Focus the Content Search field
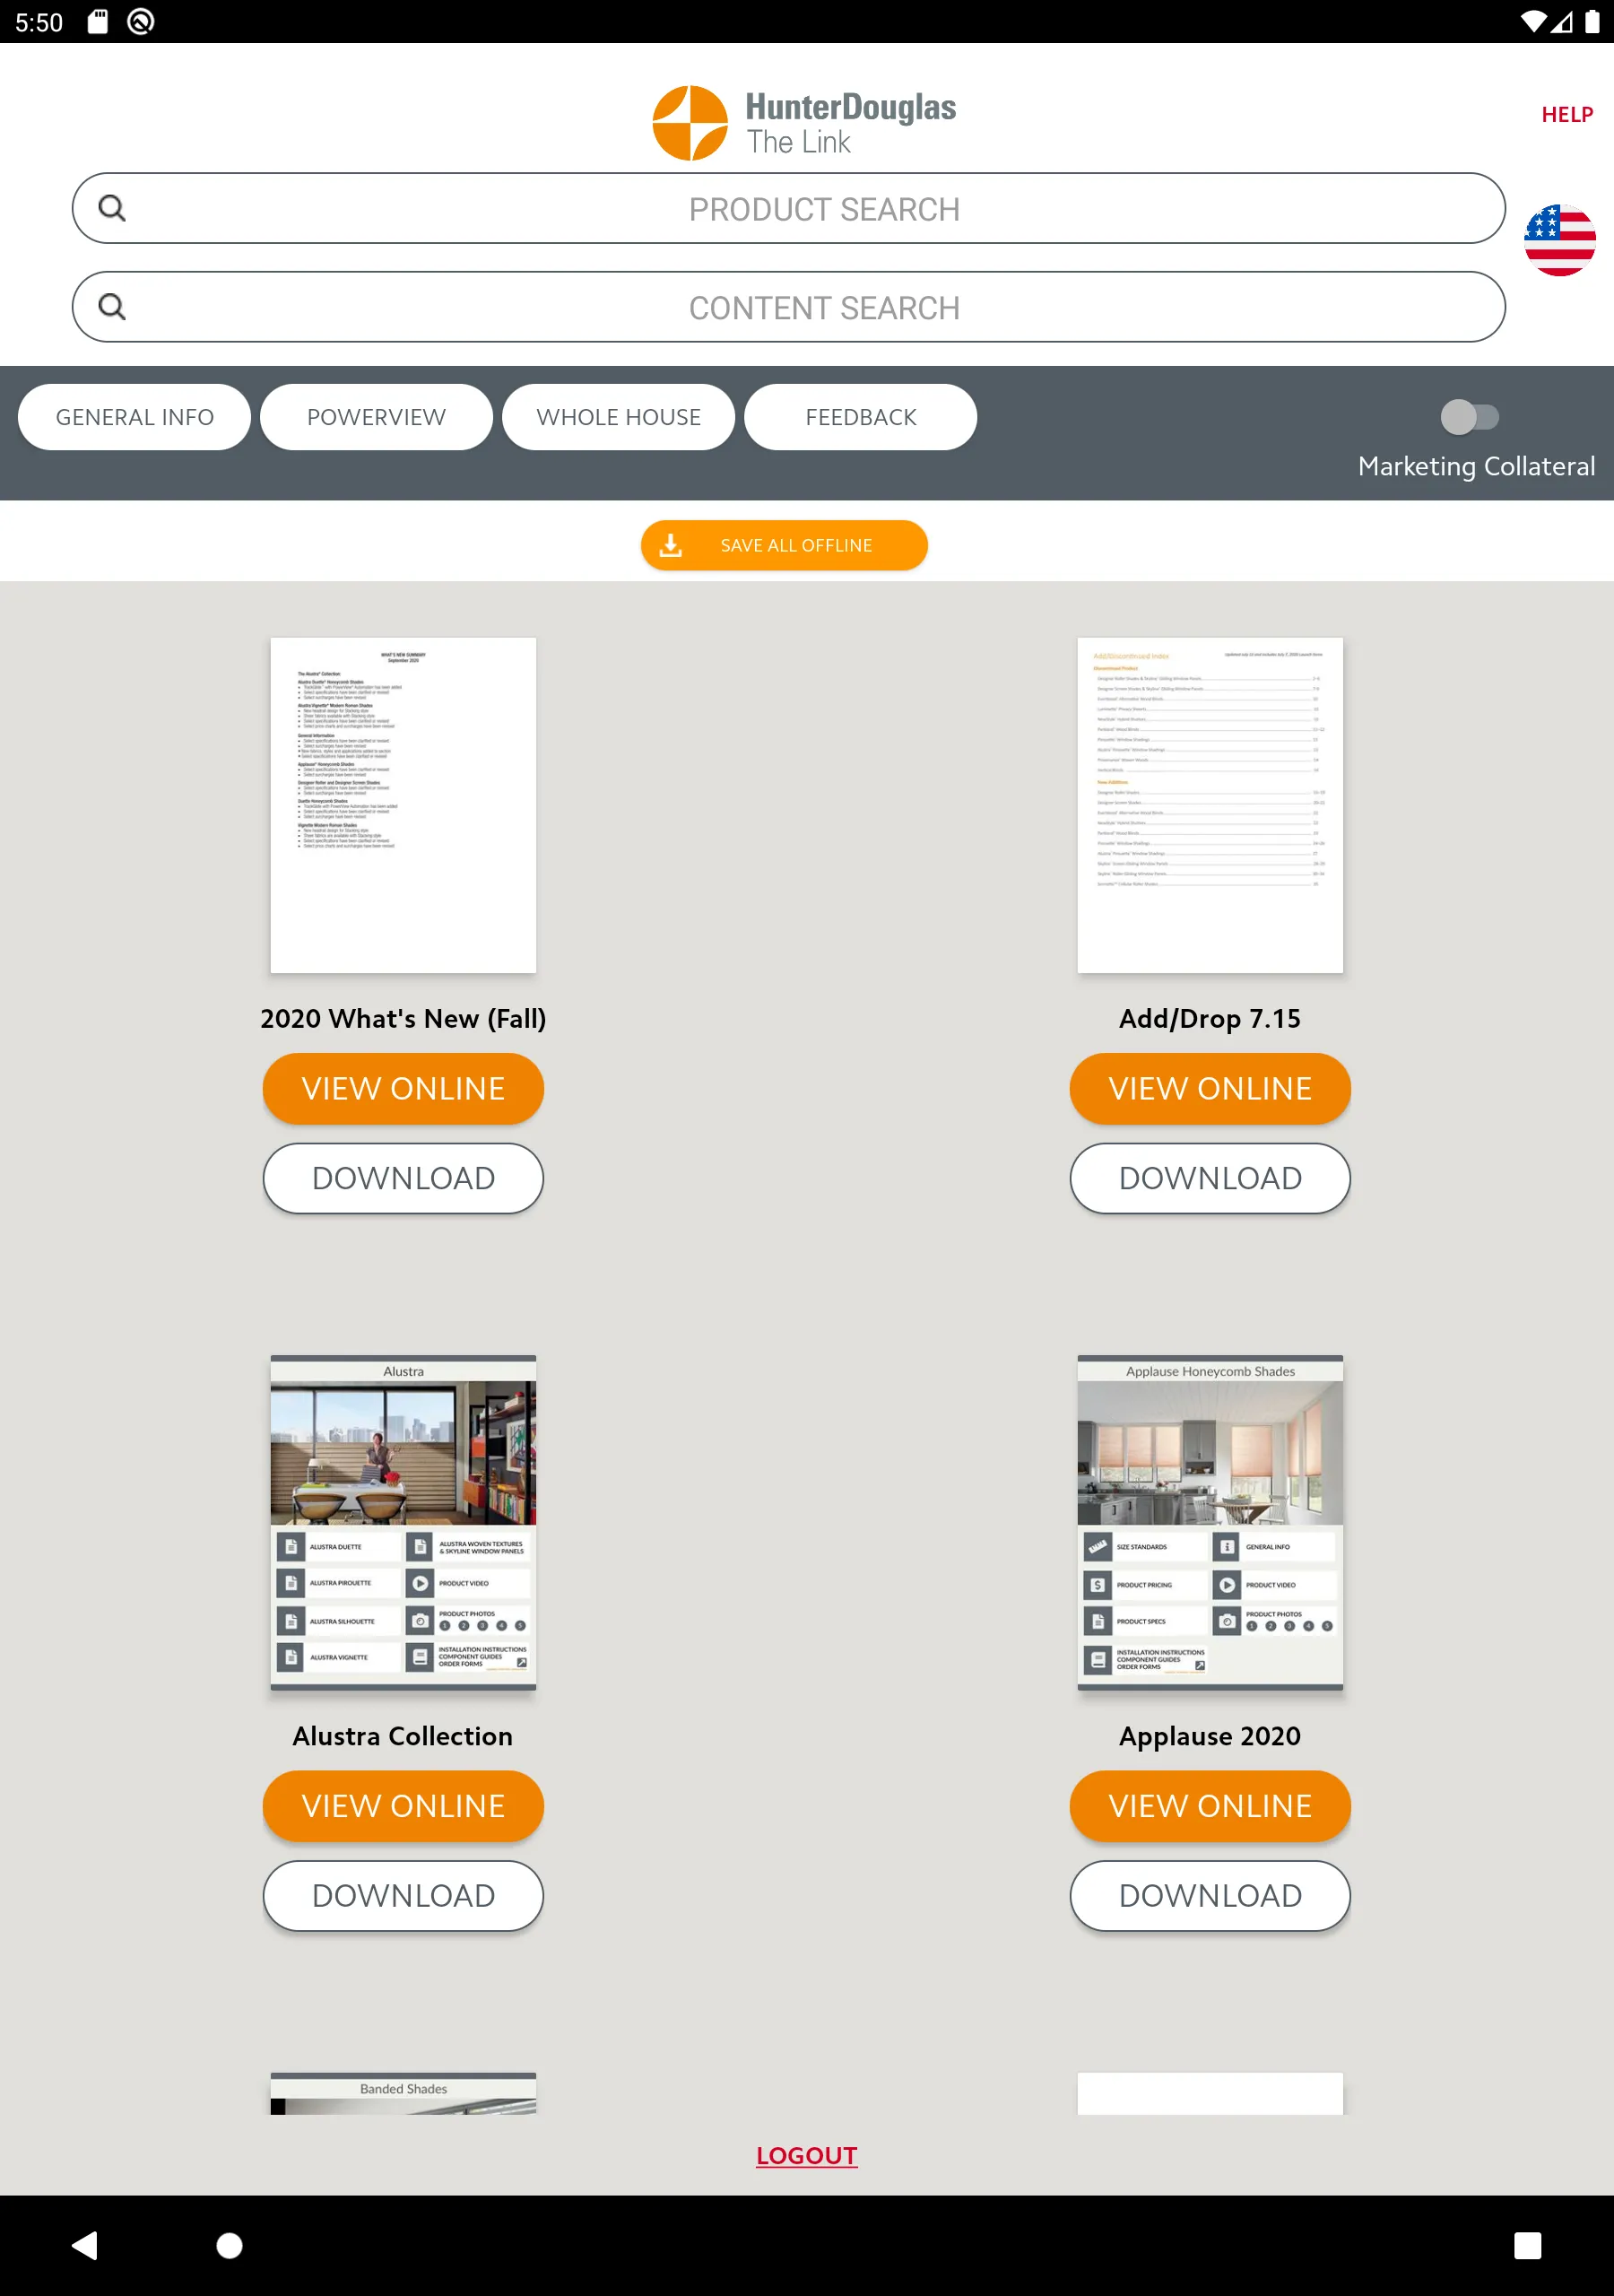This screenshot has width=1614, height=2296. tap(788, 307)
